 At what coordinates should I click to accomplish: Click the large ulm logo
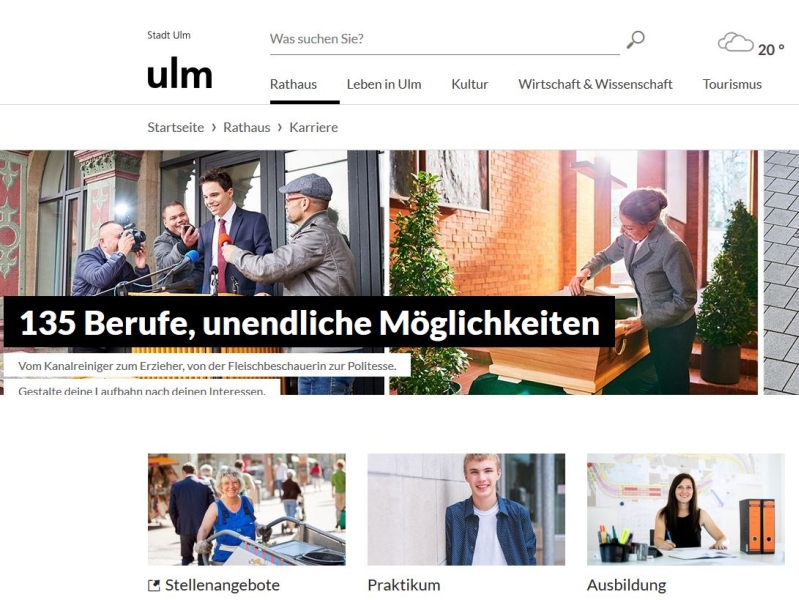click(x=179, y=75)
